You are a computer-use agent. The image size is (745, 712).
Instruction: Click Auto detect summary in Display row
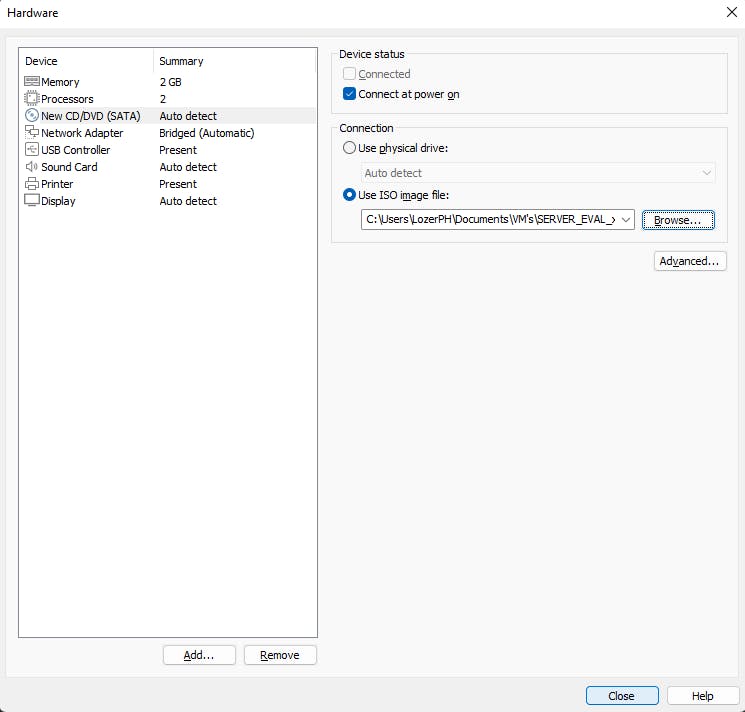(x=188, y=201)
